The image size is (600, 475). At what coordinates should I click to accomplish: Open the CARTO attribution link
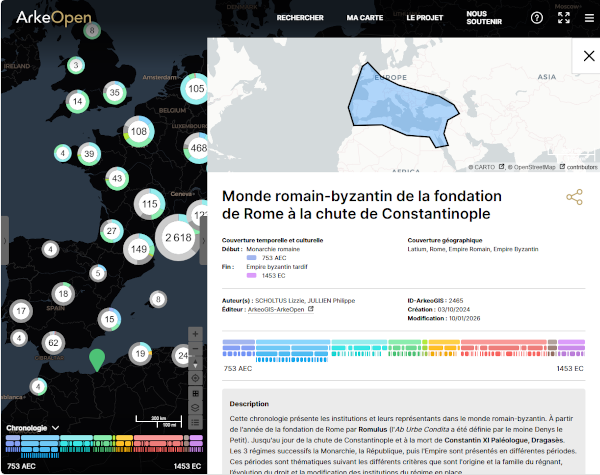coord(486,167)
